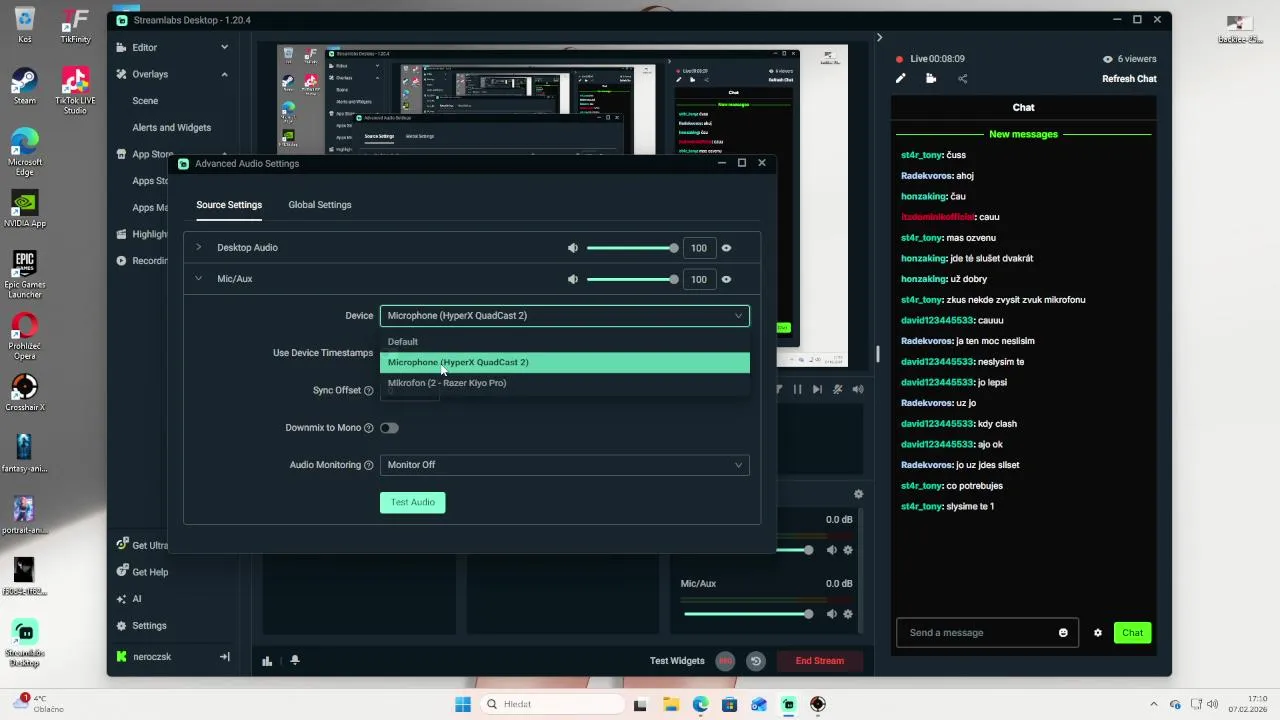Click the speaker icon above the mini feed panel
The width and height of the screenshot is (1280, 720).
(858, 389)
